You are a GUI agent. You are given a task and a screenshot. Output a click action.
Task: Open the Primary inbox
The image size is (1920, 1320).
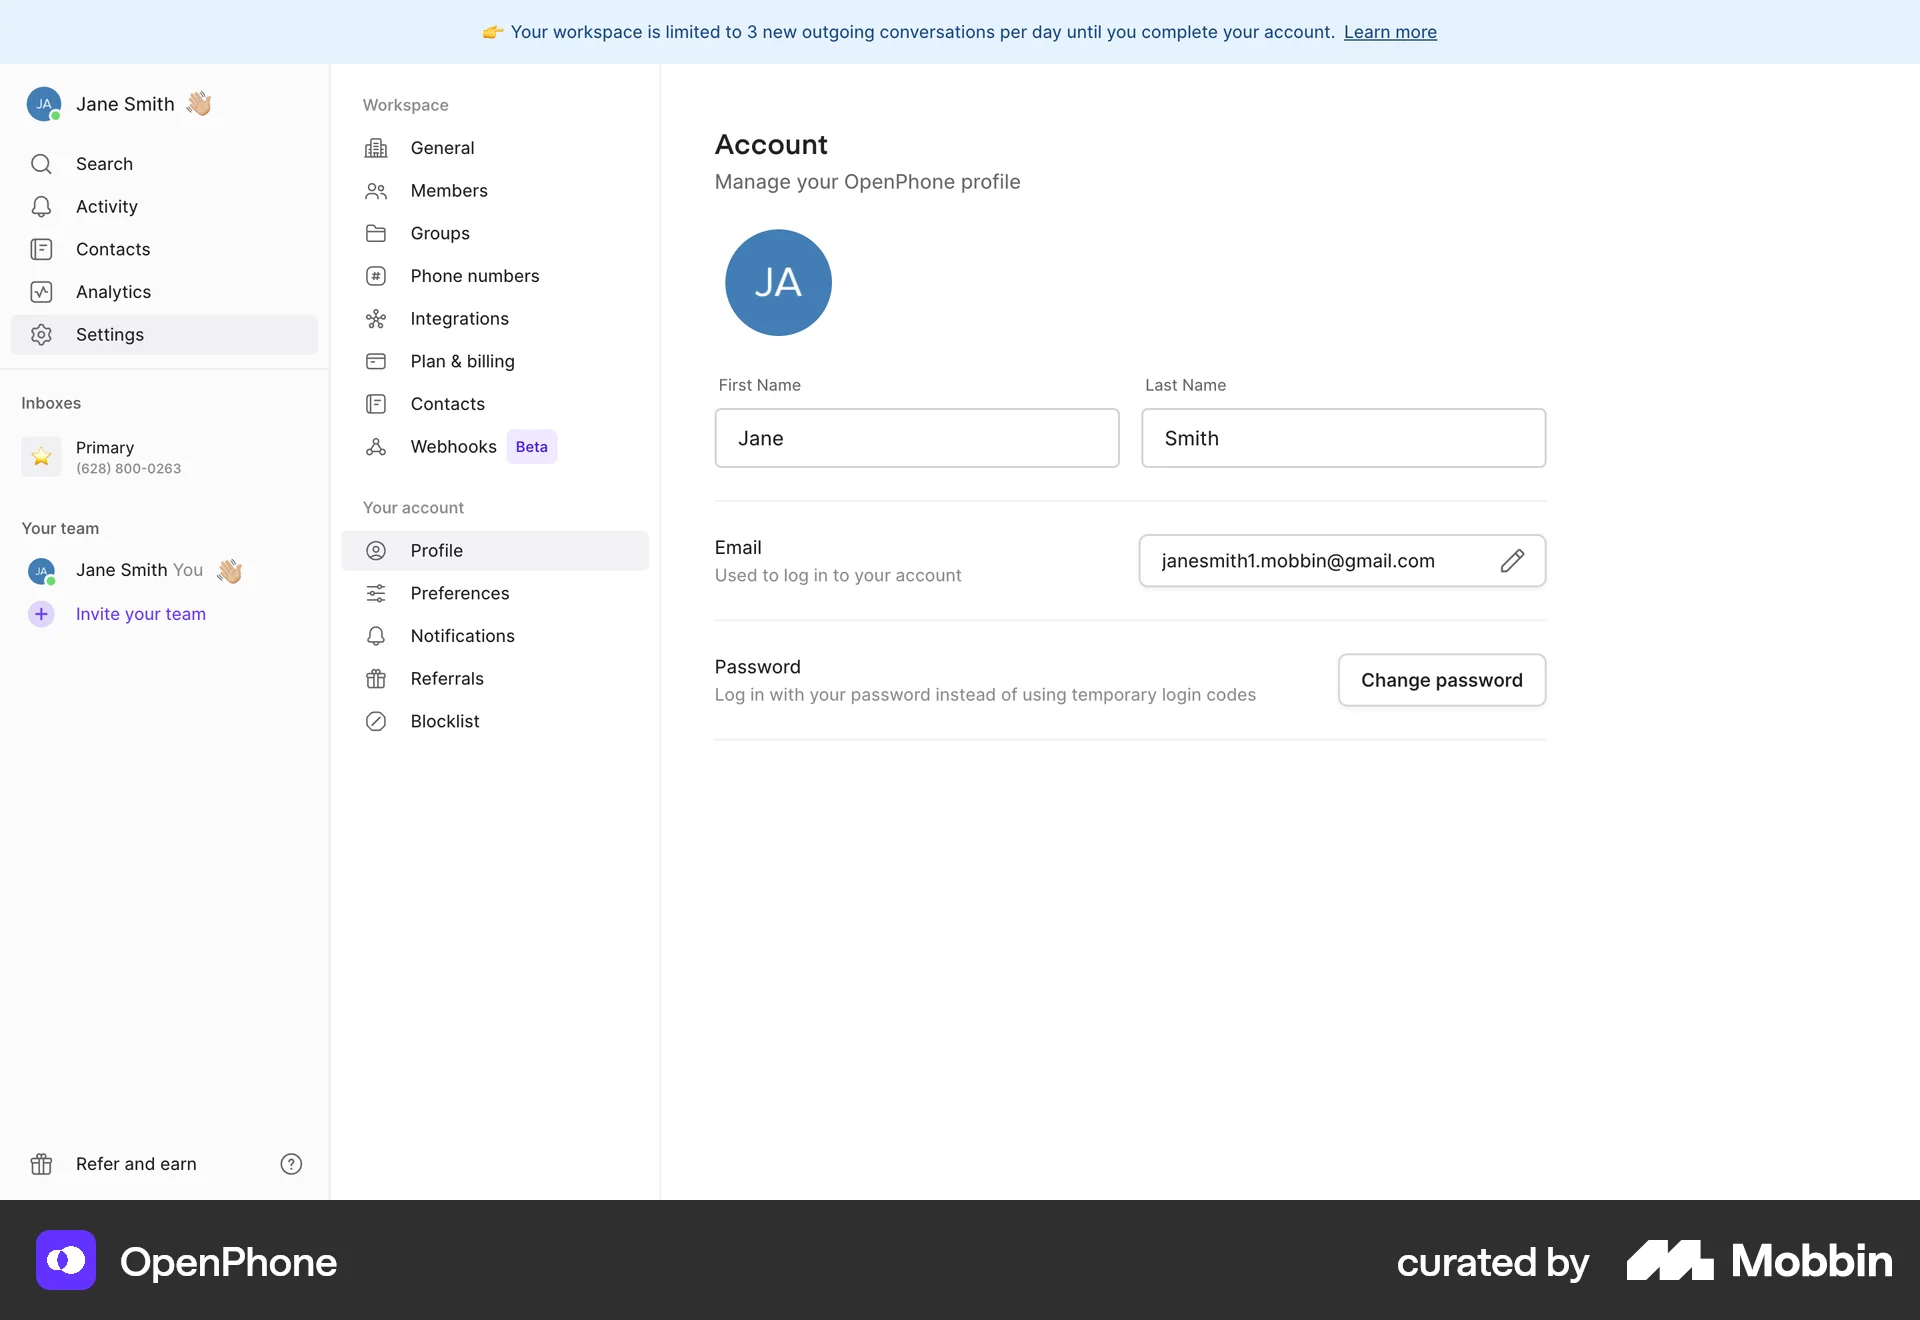pyautogui.click(x=128, y=457)
